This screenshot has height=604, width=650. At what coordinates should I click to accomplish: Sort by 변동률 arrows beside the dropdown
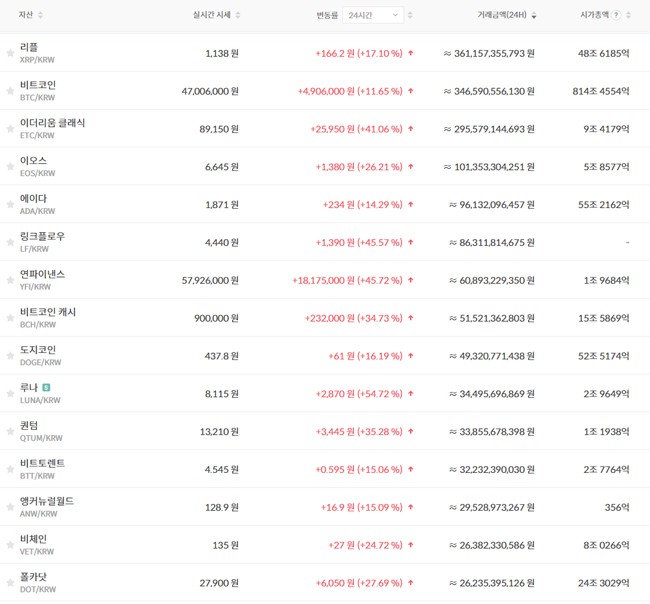click(x=410, y=15)
